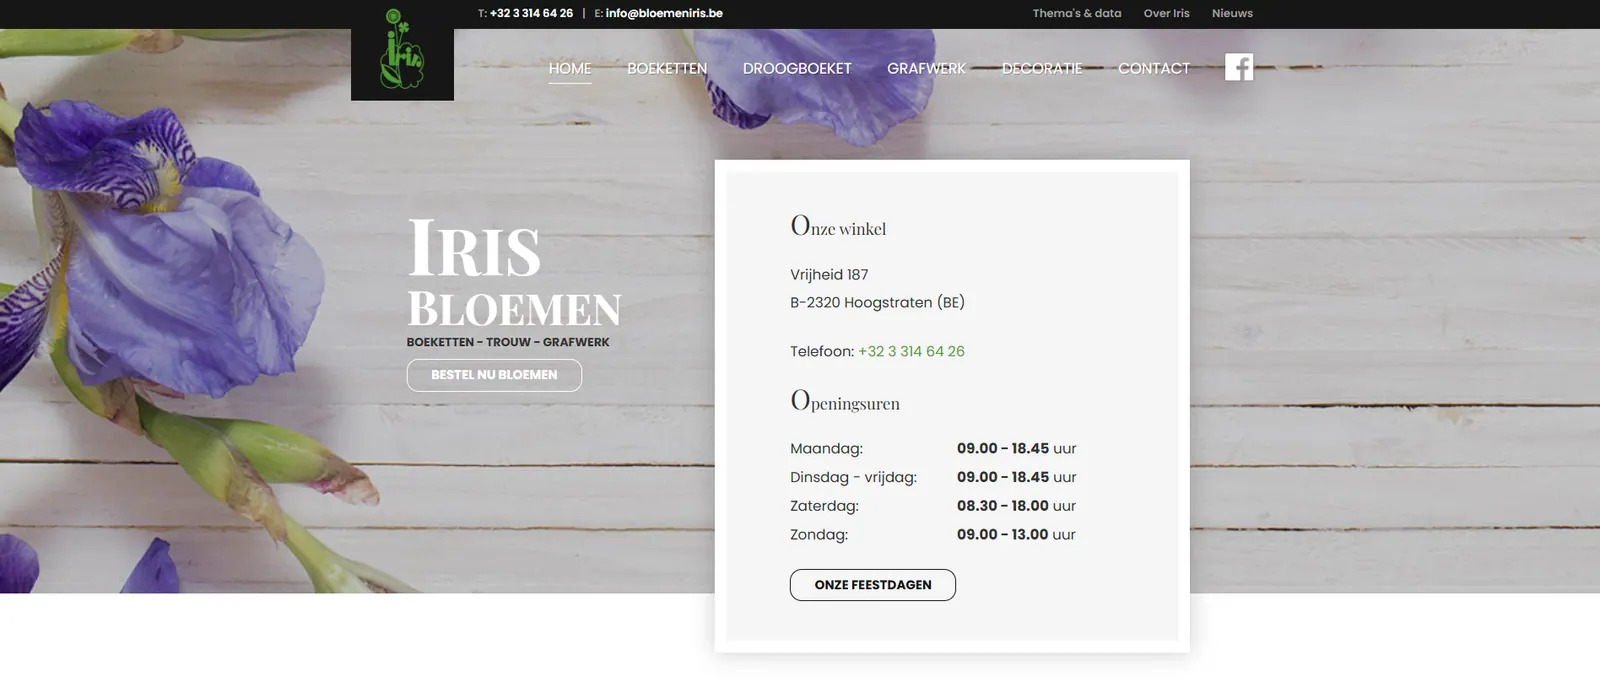Select Grafwerk in the navigation
Screen dimensions: 1600x684
click(x=926, y=68)
